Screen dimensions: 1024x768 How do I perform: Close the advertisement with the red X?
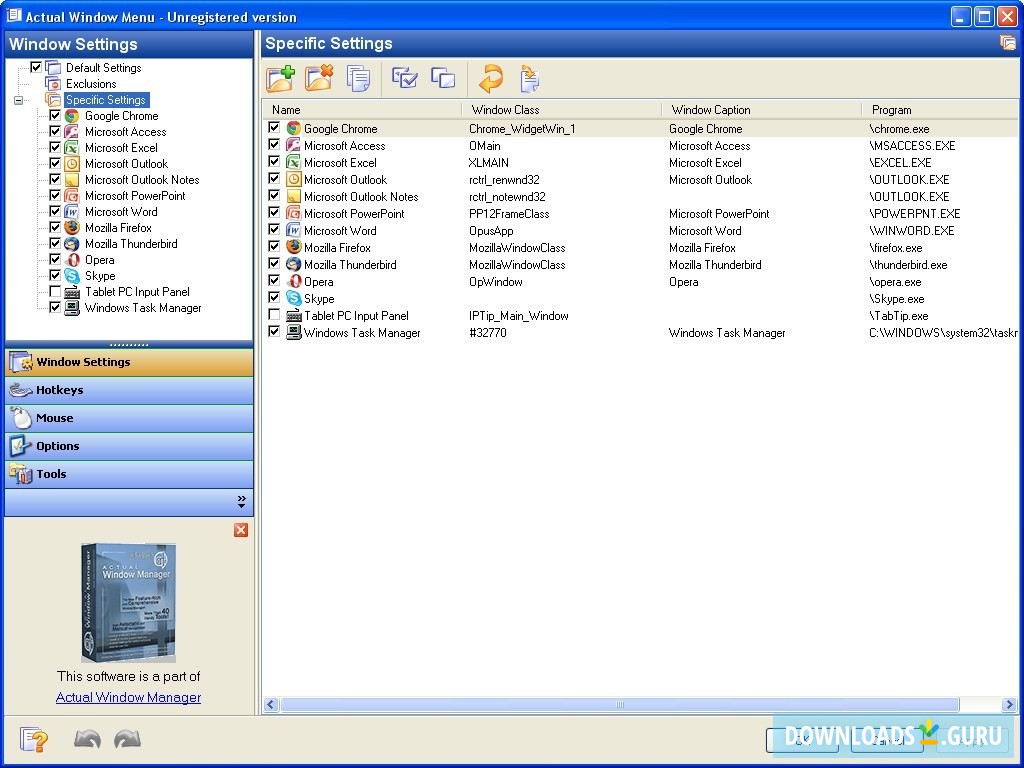240,530
